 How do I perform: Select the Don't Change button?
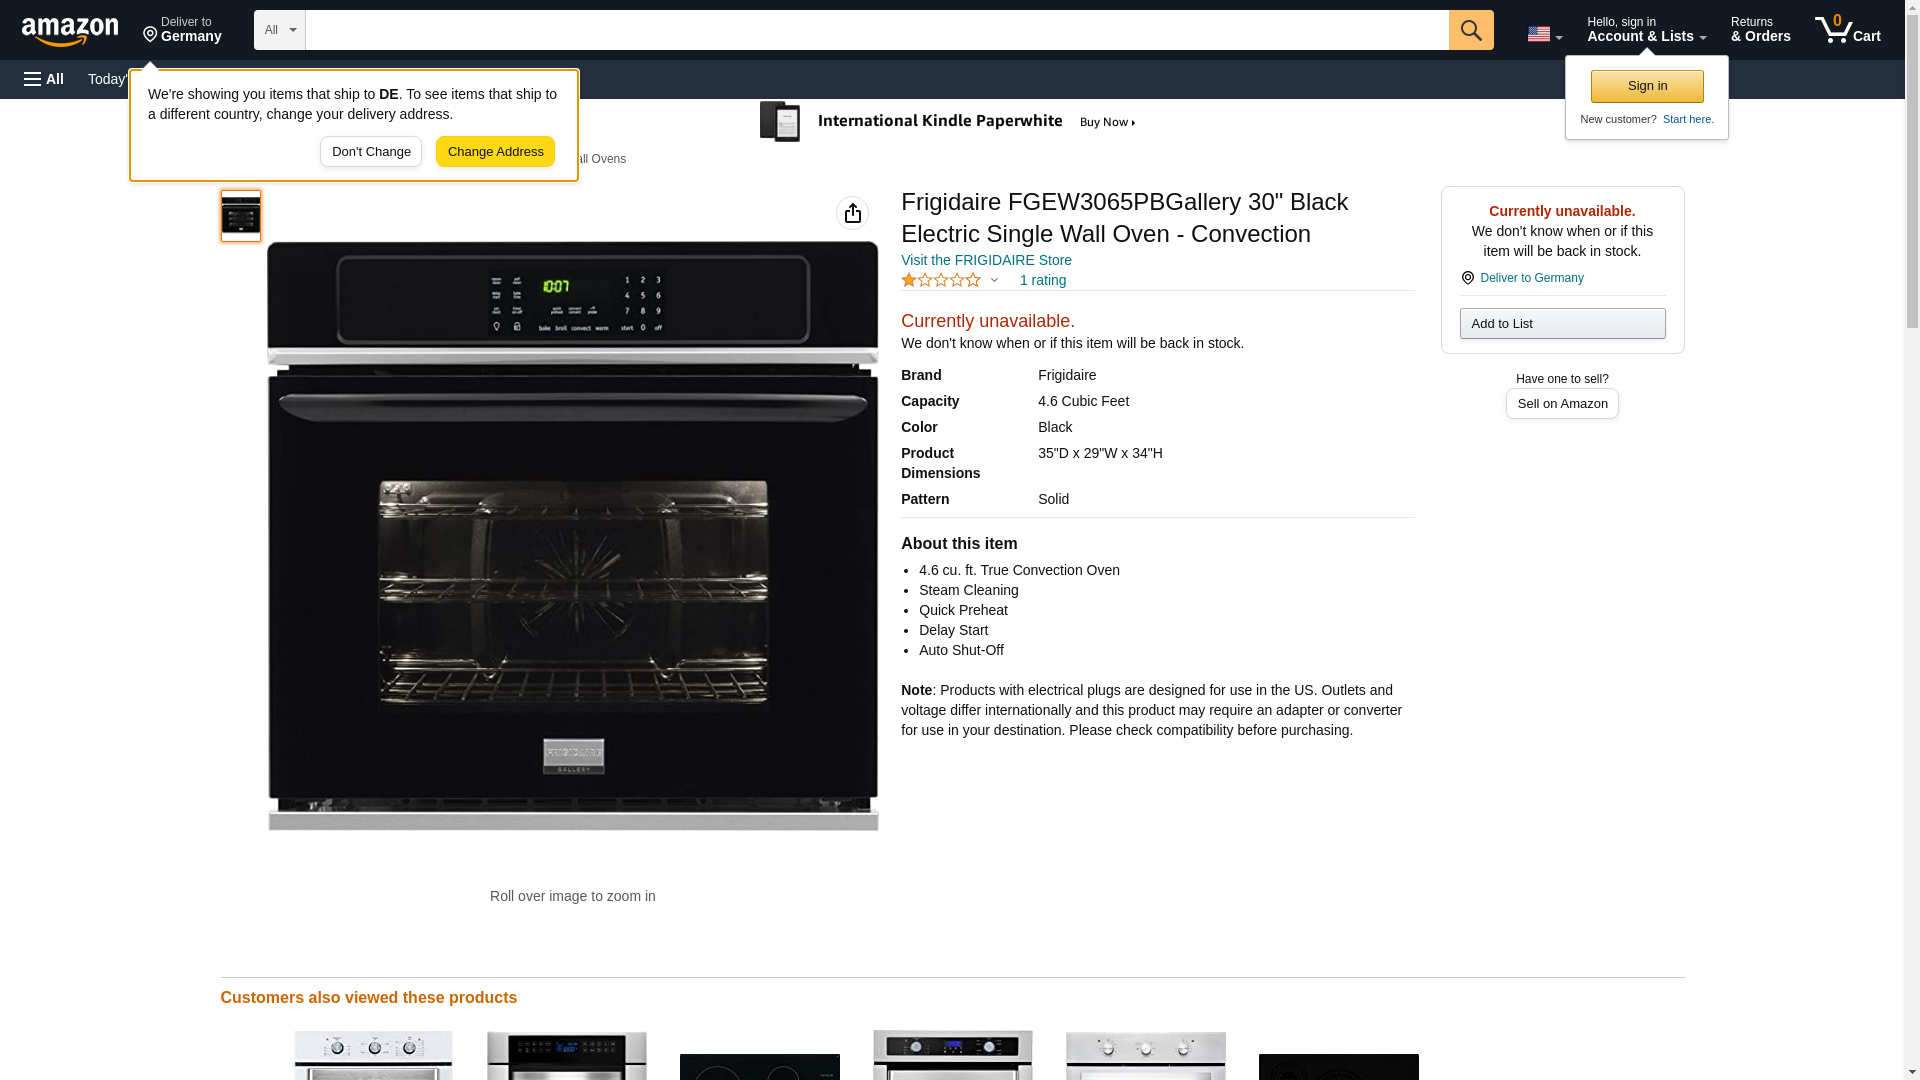pos(371,152)
